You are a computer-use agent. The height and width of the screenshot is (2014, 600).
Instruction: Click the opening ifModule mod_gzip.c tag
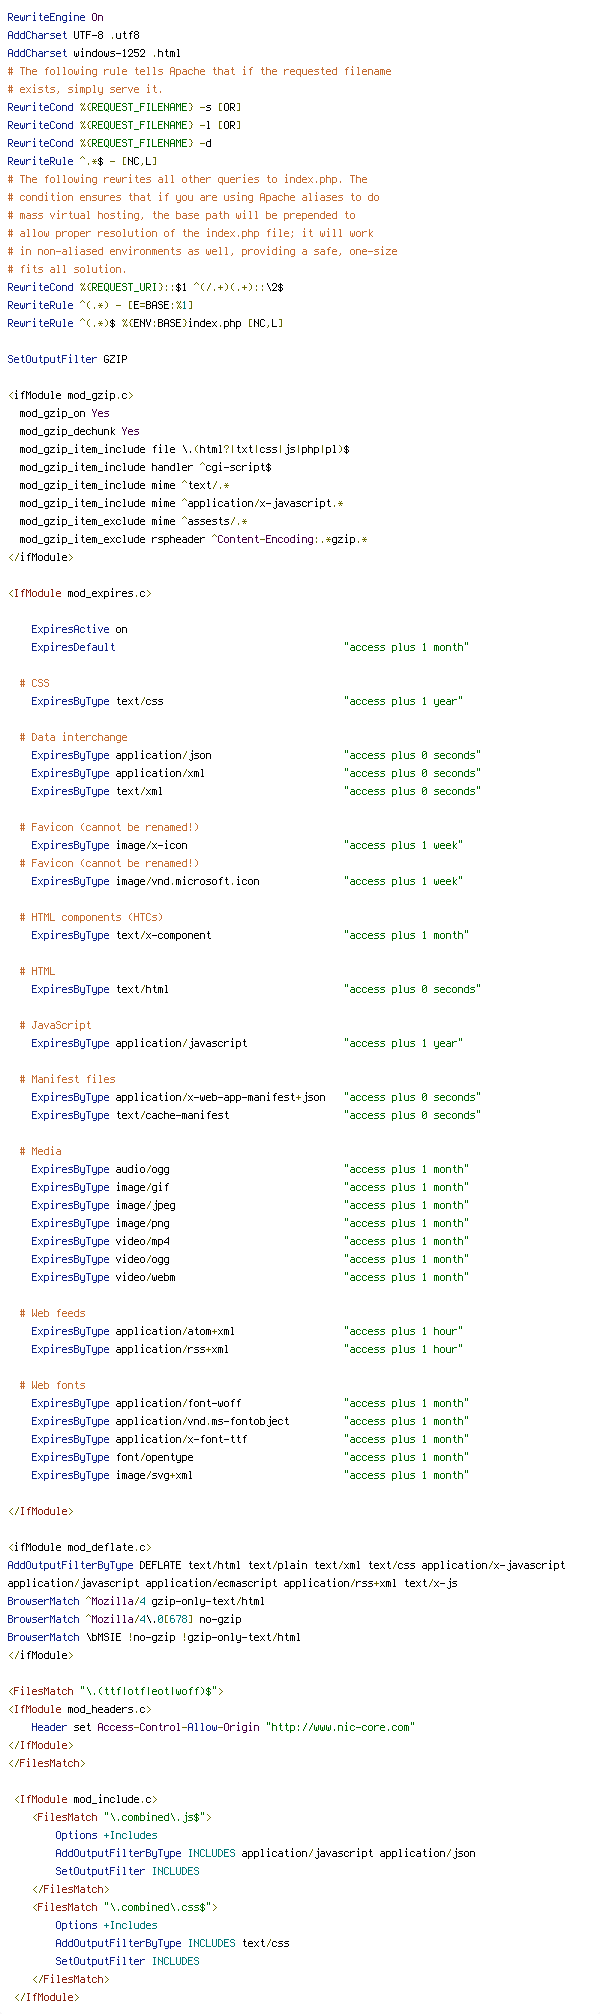click(x=71, y=395)
